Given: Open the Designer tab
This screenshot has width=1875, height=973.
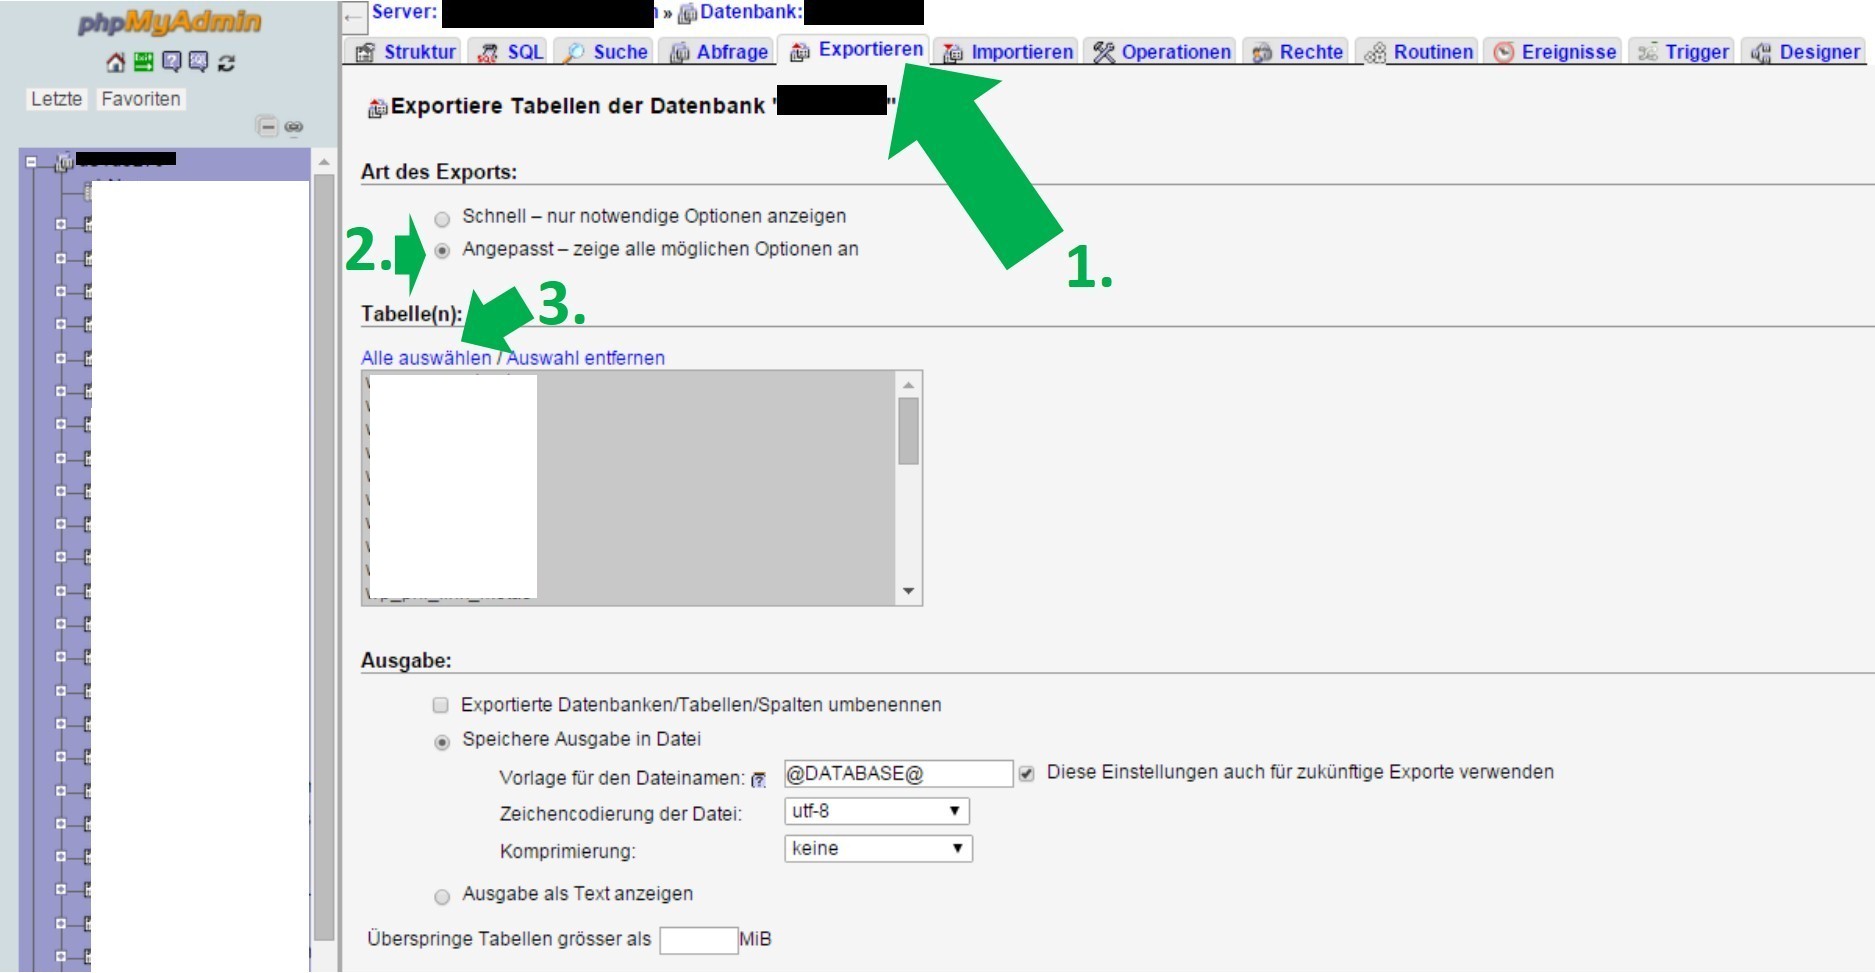Looking at the screenshot, I should [x=1804, y=52].
